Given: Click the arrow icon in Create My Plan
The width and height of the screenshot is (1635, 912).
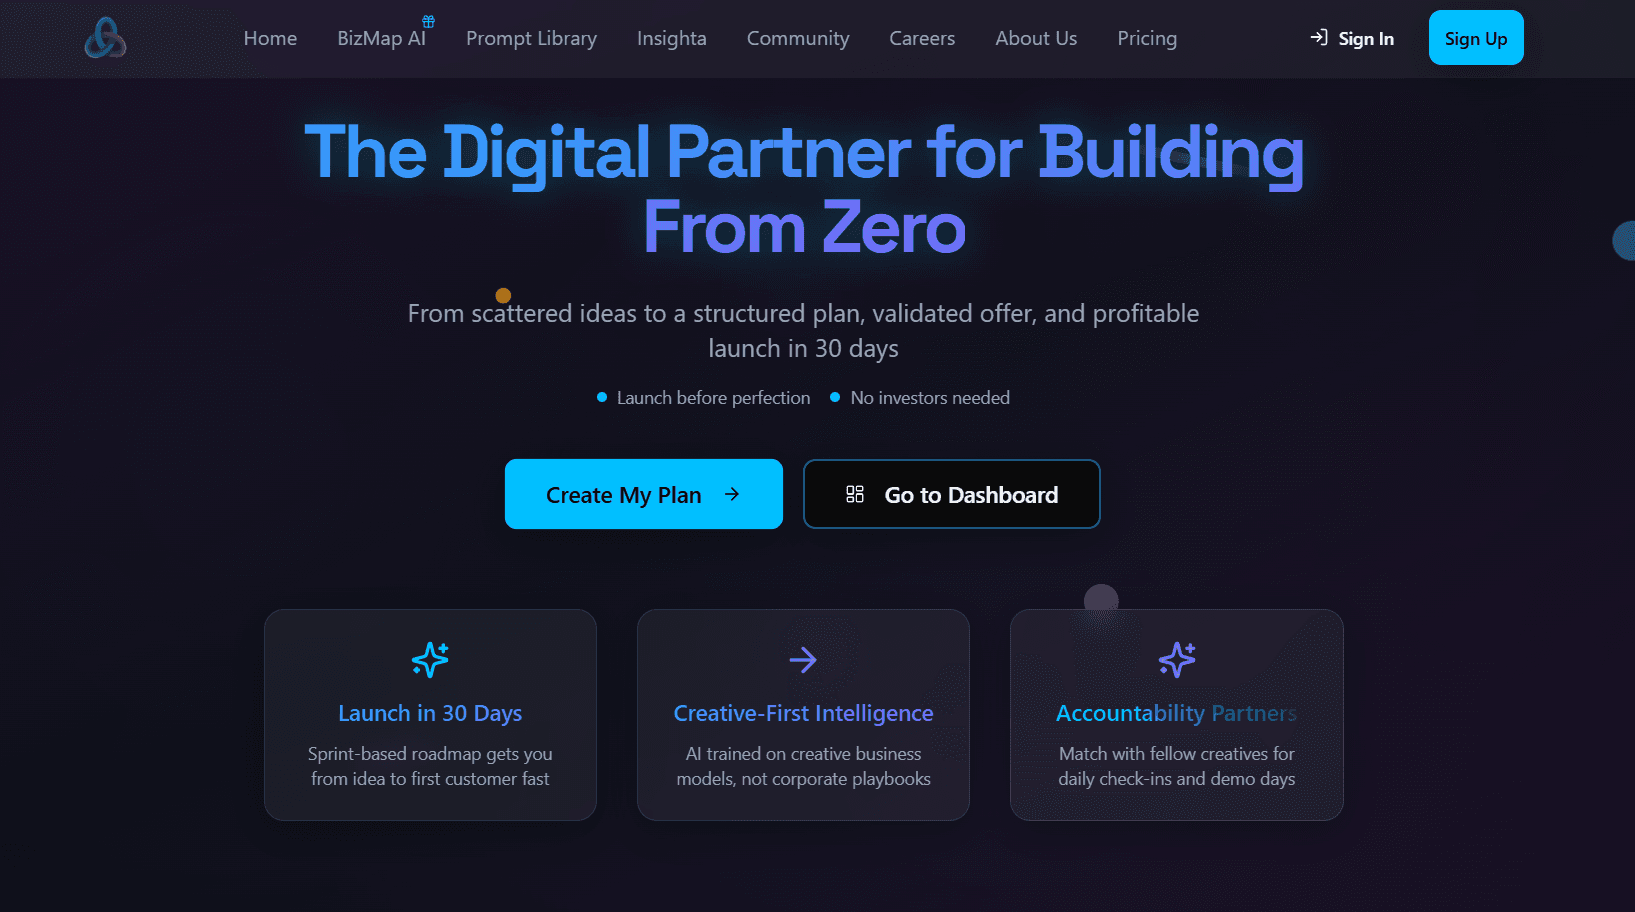Looking at the screenshot, I should click(x=732, y=494).
